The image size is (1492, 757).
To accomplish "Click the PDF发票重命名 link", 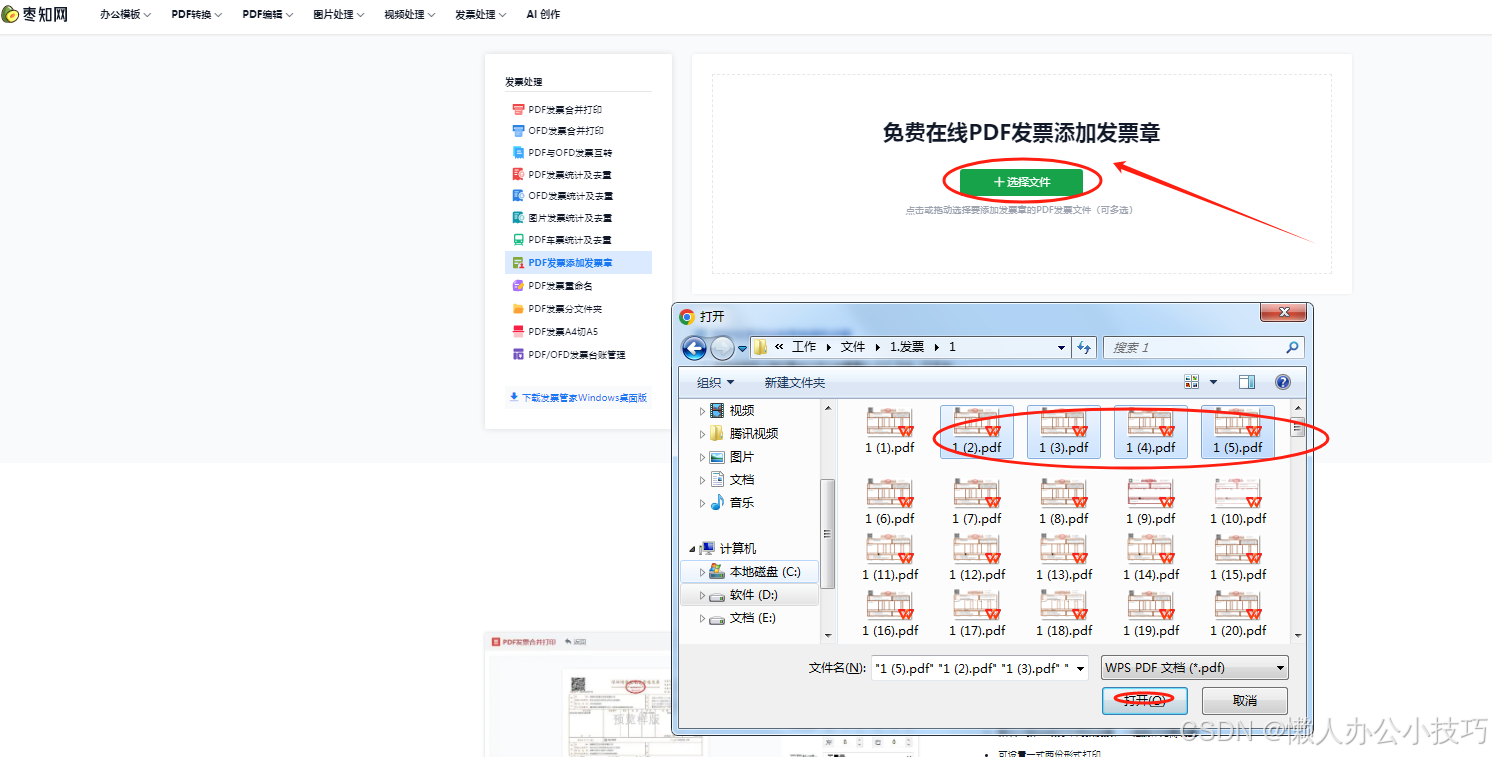I will pos(560,286).
